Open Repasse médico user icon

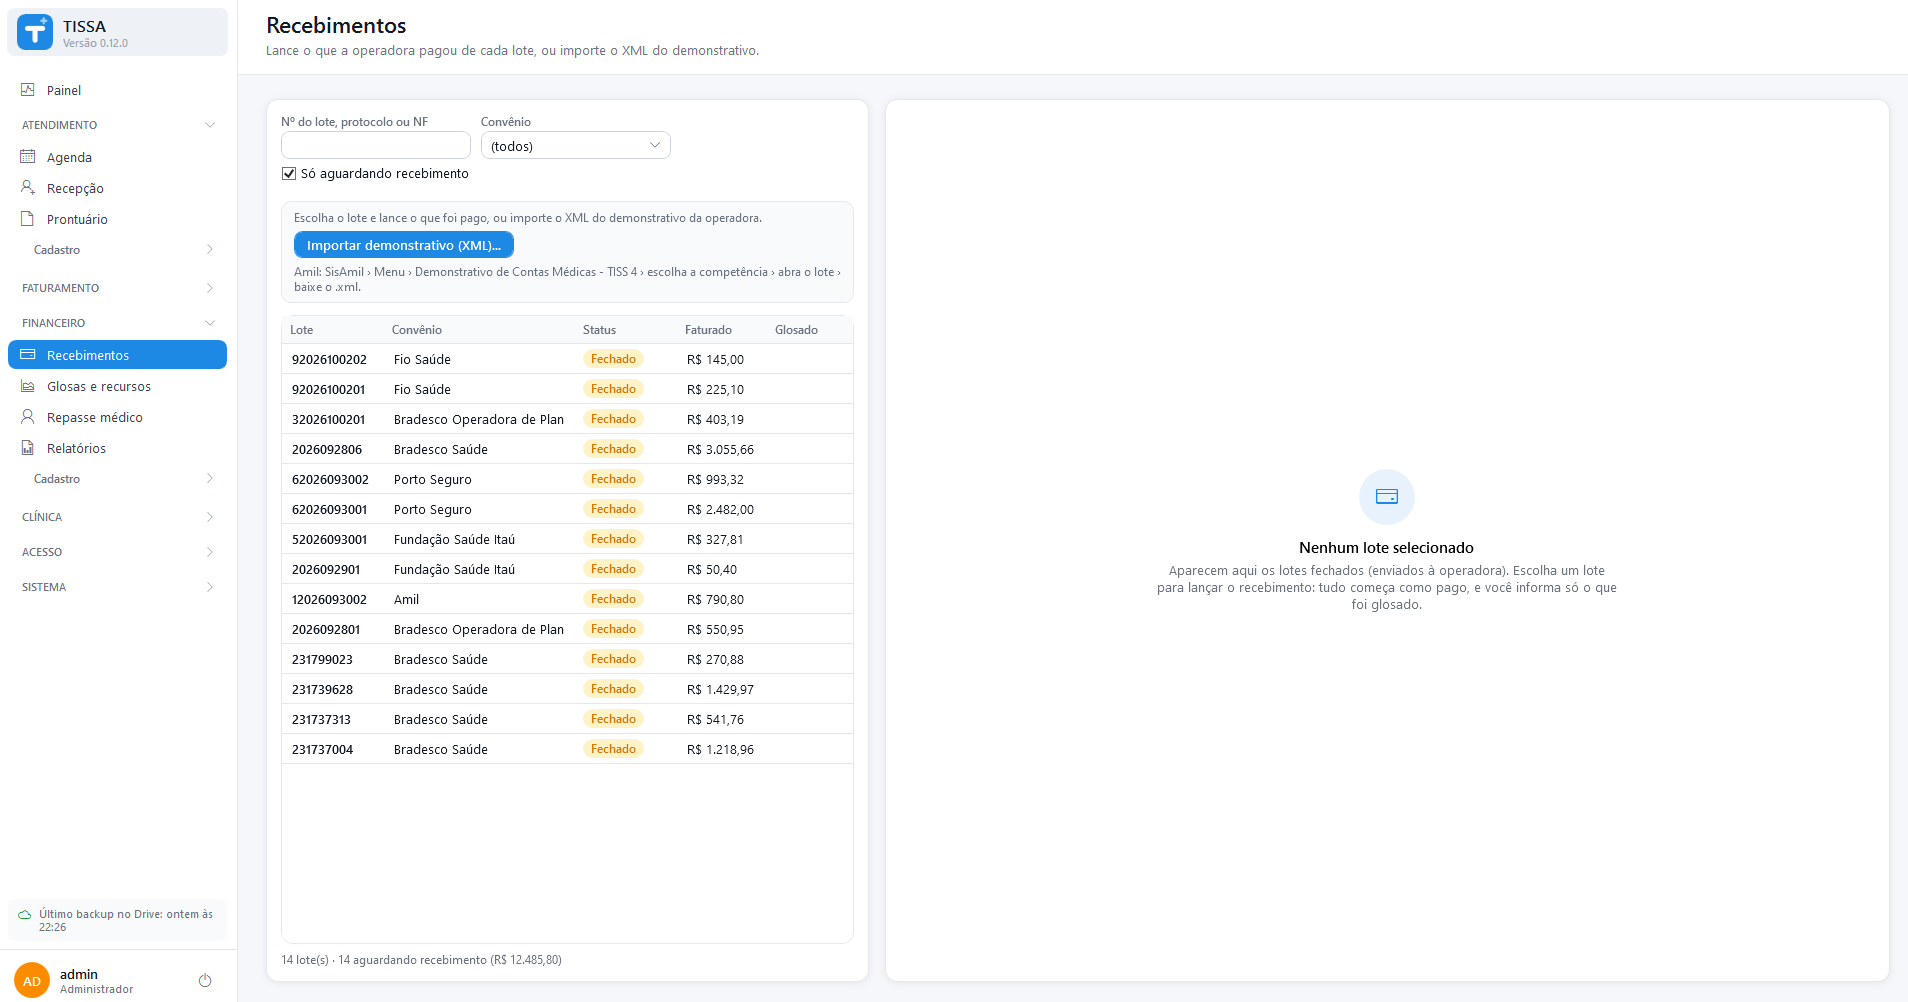[x=28, y=417]
